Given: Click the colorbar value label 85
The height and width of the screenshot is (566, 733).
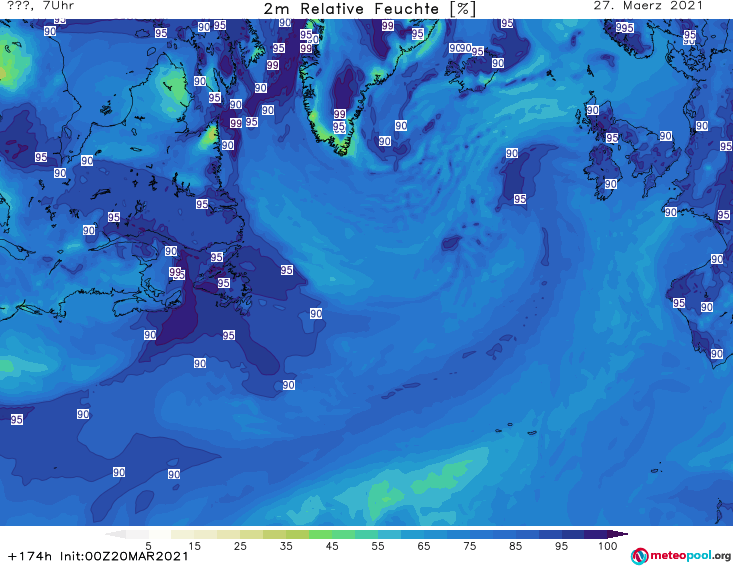Looking at the screenshot, I should 516,546.
